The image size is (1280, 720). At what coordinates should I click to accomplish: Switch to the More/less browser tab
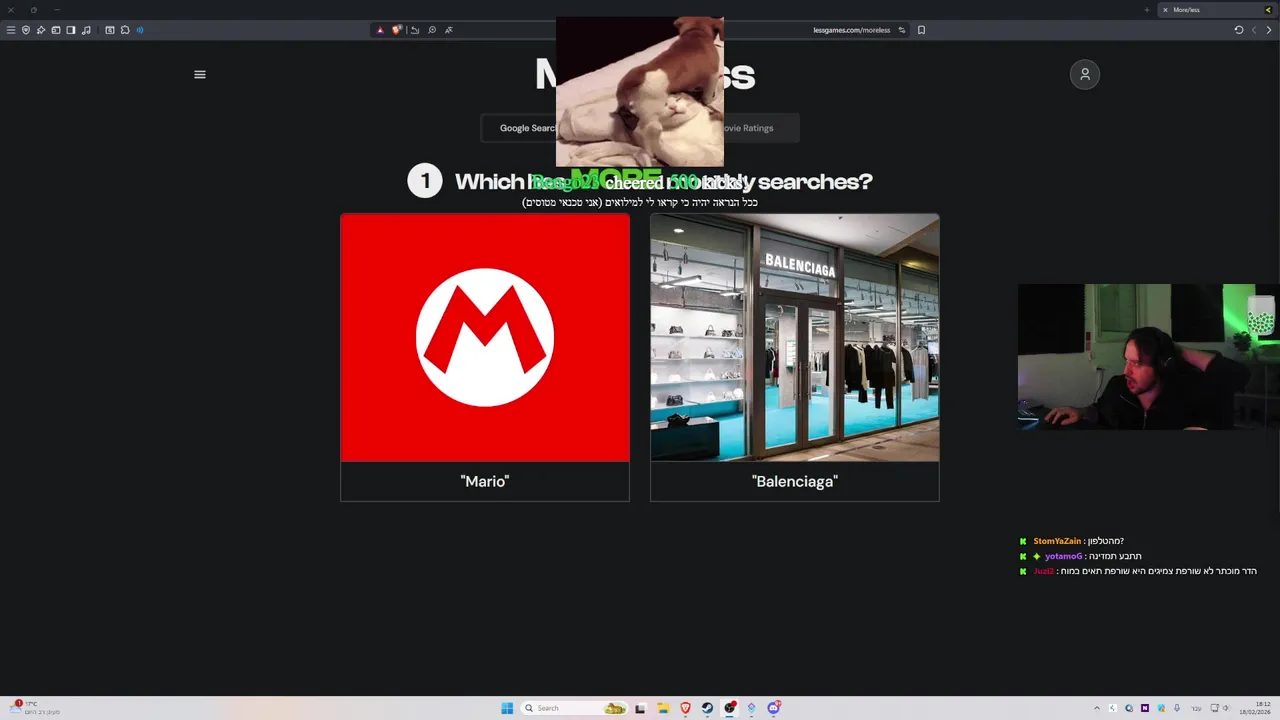point(1215,10)
